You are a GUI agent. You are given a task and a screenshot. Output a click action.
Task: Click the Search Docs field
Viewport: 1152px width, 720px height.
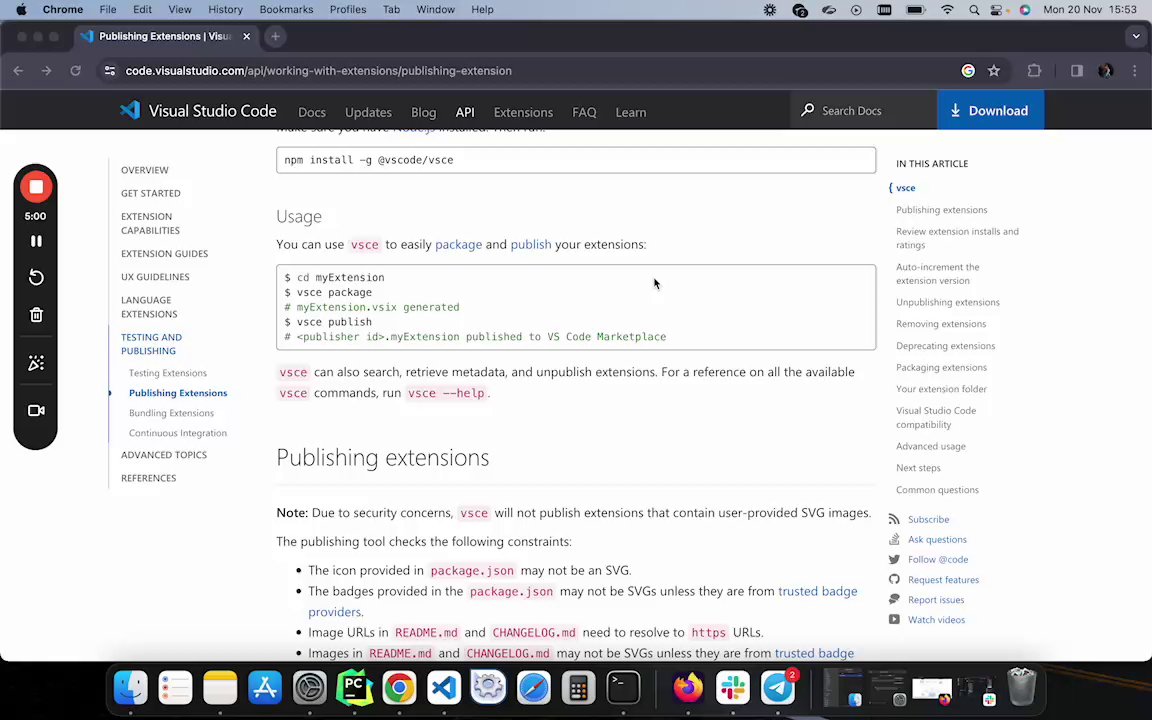point(863,111)
